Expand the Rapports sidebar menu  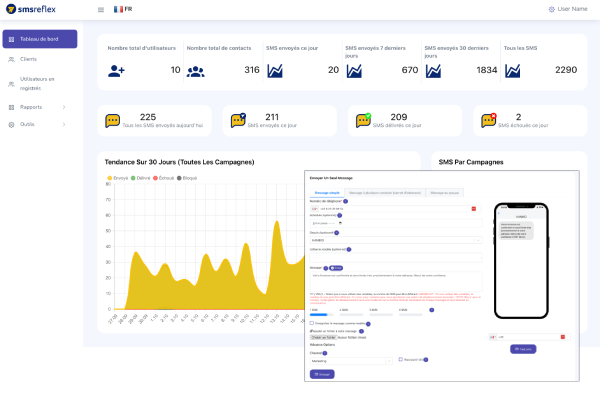pyautogui.click(x=38, y=107)
